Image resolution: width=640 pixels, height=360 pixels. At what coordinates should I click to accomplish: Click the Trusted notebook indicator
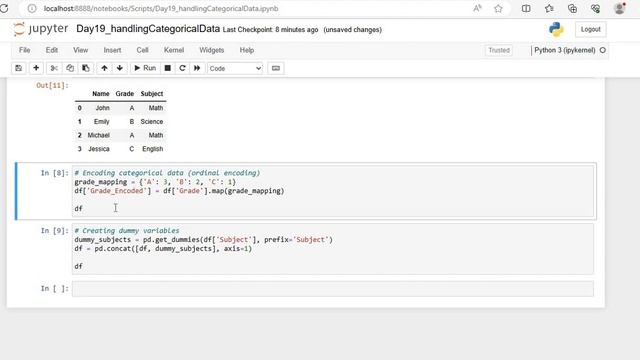click(499, 50)
